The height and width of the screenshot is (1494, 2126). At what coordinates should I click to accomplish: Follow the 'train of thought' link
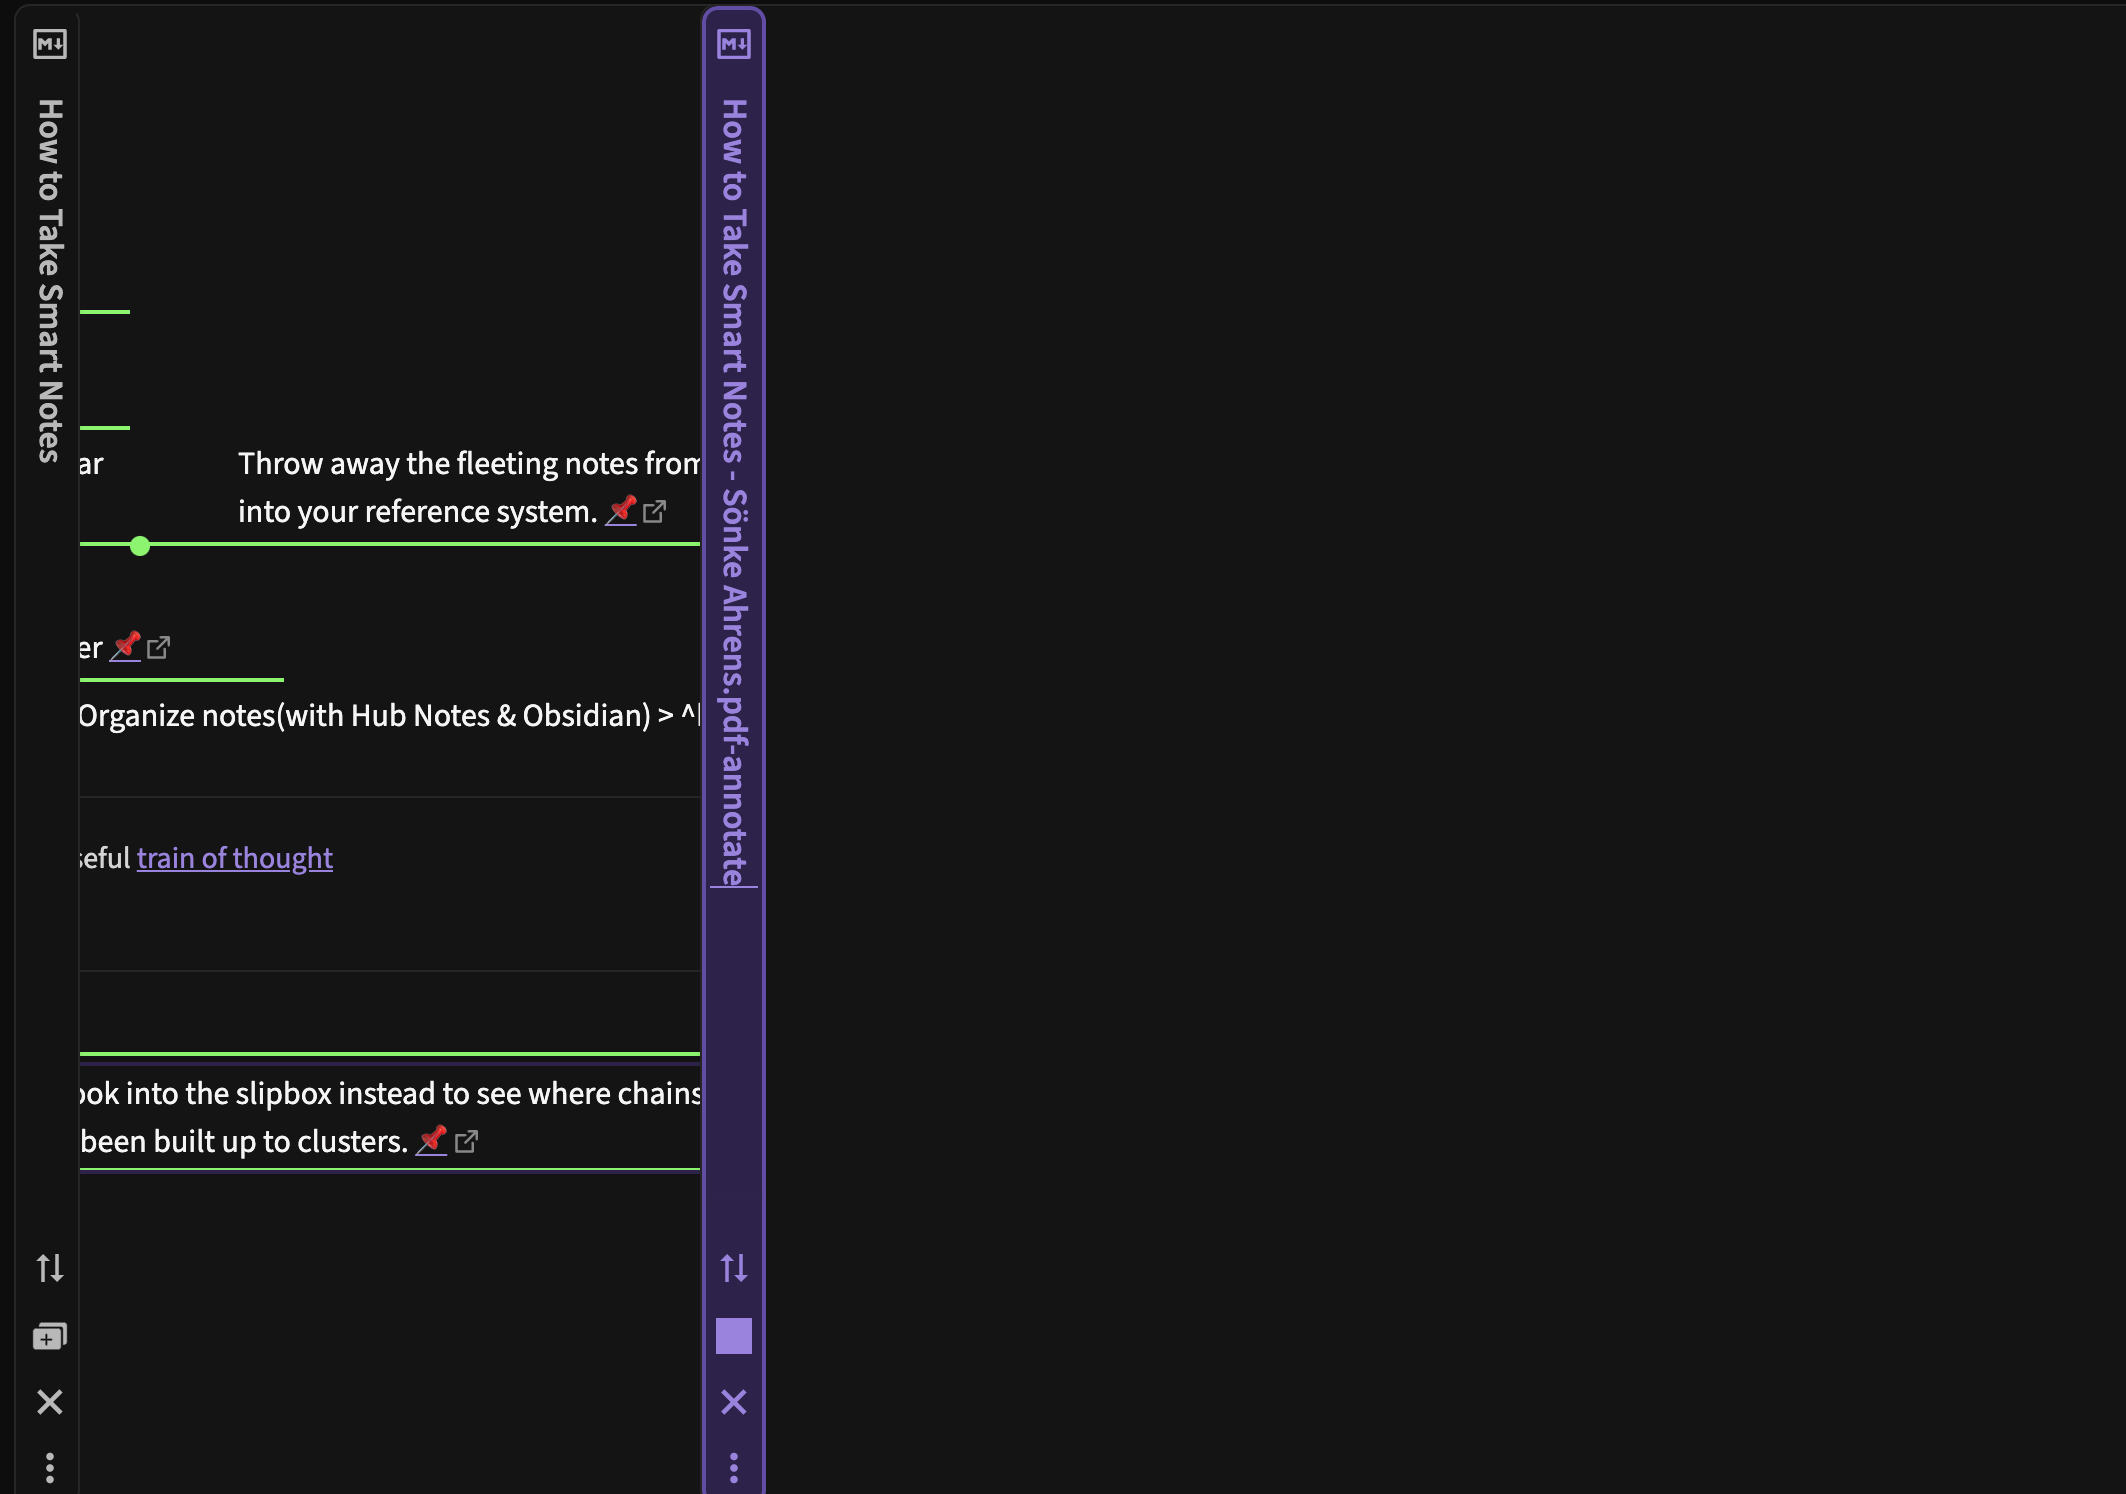click(234, 858)
